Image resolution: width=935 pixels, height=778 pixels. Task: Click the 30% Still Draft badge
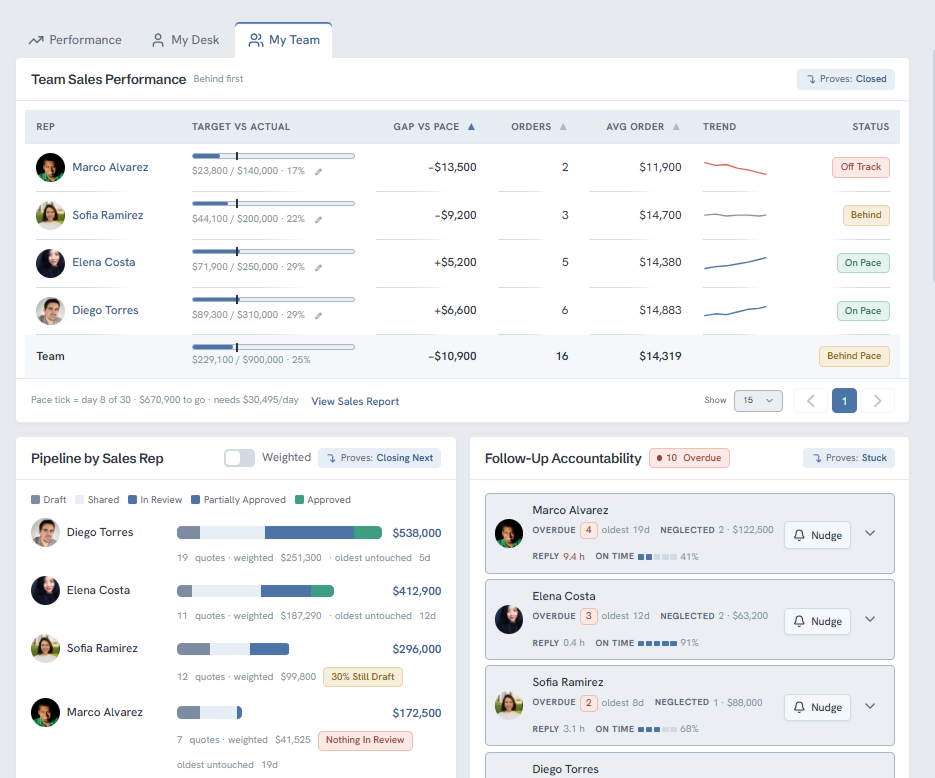click(x=363, y=677)
